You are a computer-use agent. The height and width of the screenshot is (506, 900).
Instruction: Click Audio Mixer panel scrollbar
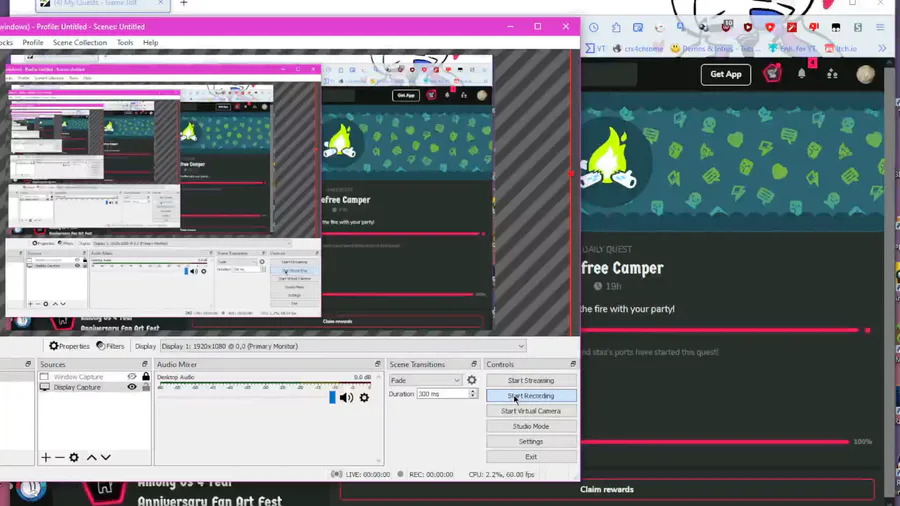click(x=379, y=418)
